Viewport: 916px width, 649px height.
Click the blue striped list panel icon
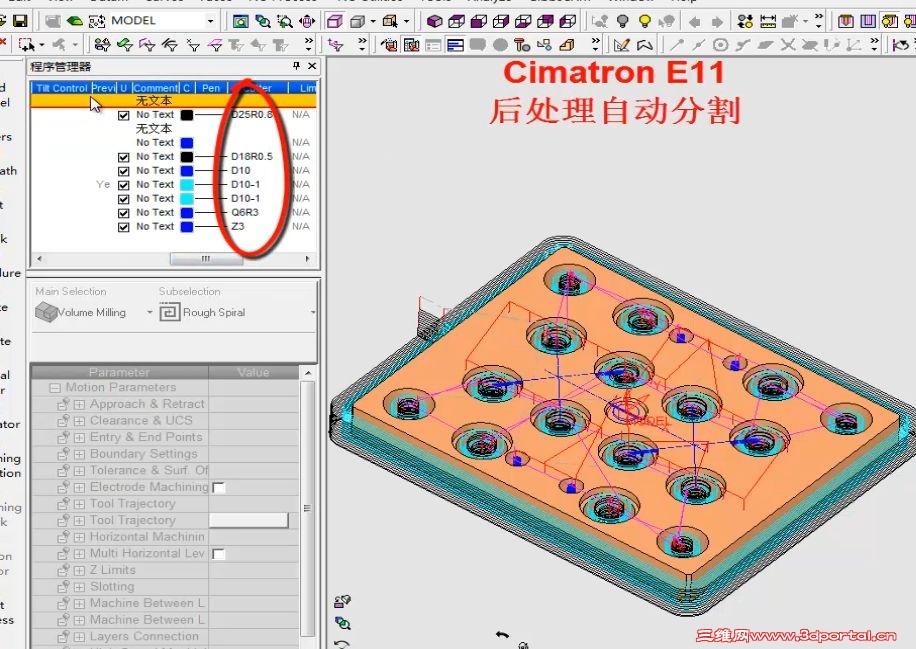(x=455, y=44)
